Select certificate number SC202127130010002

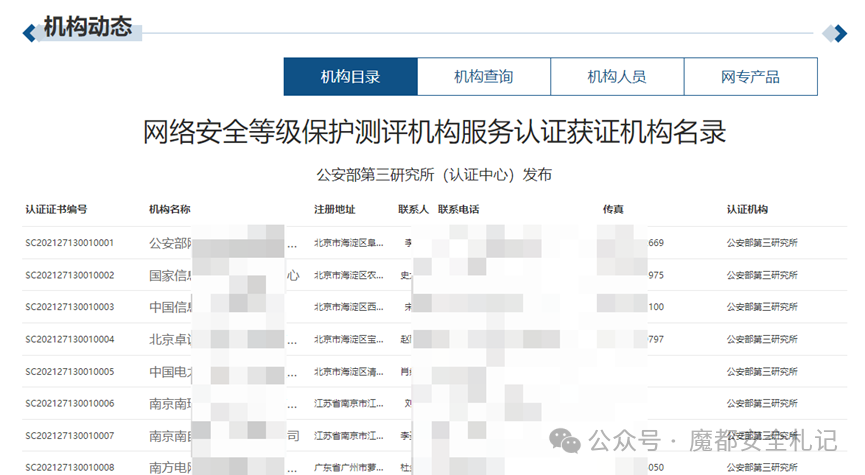[x=70, y=275]
